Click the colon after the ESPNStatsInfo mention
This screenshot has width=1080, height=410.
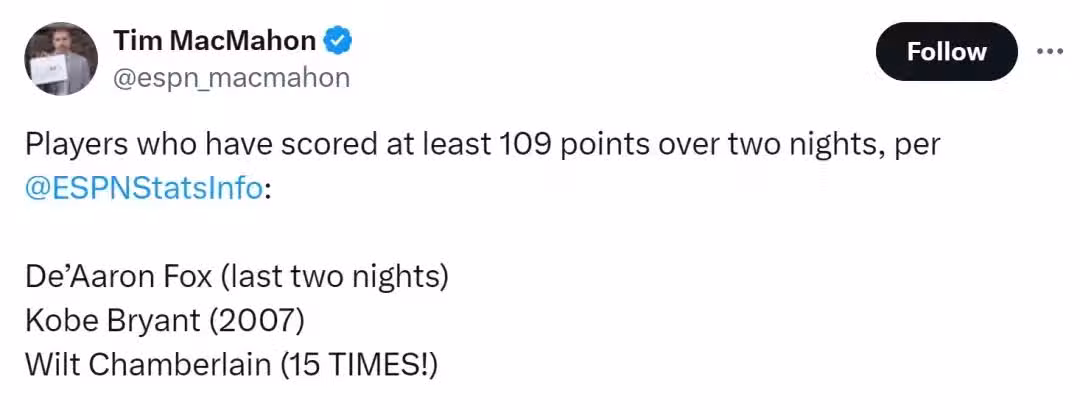coord(267,189)
